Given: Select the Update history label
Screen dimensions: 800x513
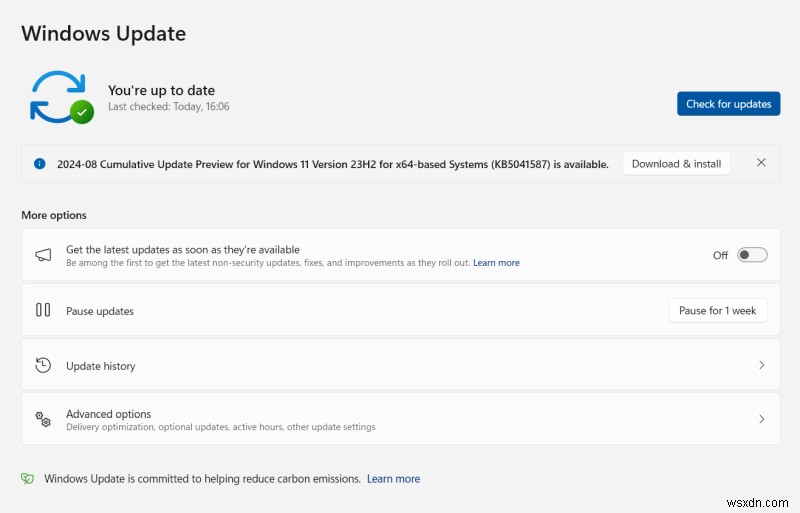Looking at the screenshot, I should (x=101, y=366).
